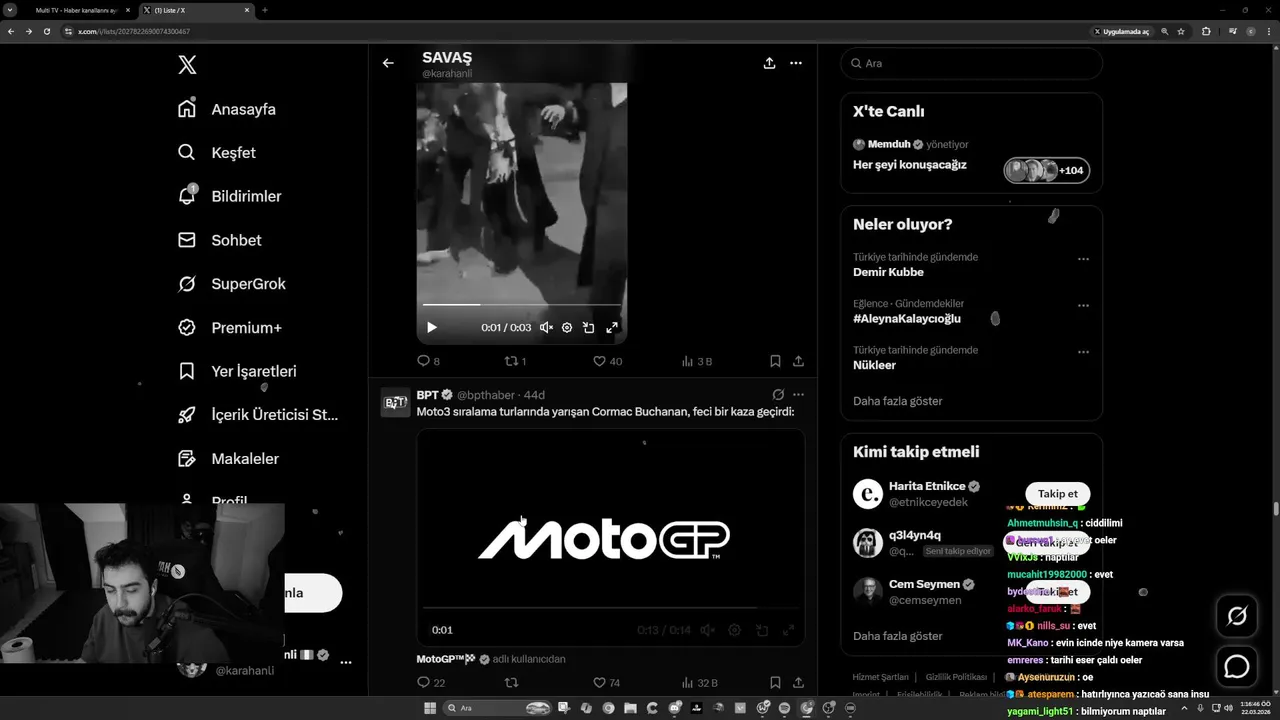Open Grok explain icon on BPT post
Screen dimensions: 1280x720
778,395
